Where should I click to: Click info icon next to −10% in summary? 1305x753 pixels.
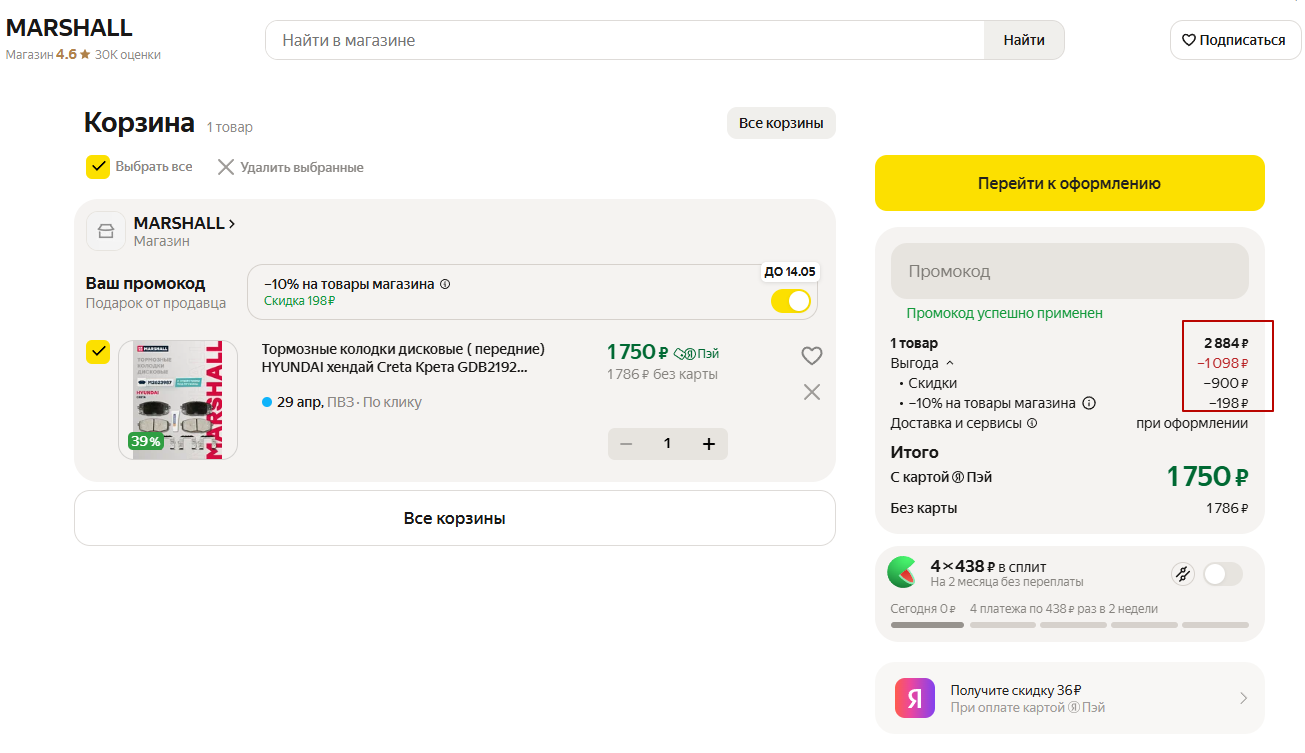1089,403
